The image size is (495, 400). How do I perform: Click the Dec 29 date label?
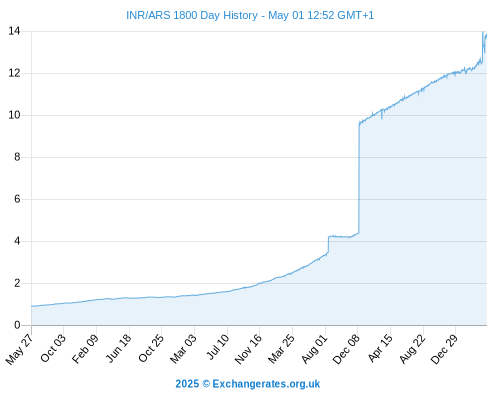(x=444, y=349)
